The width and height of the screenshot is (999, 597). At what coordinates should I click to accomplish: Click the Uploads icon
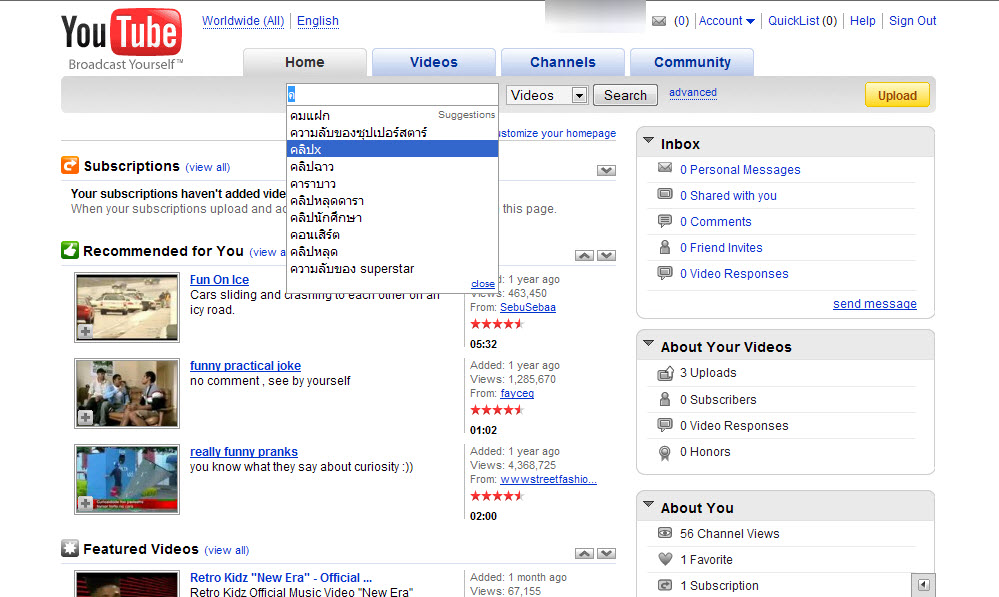point(665,373)
